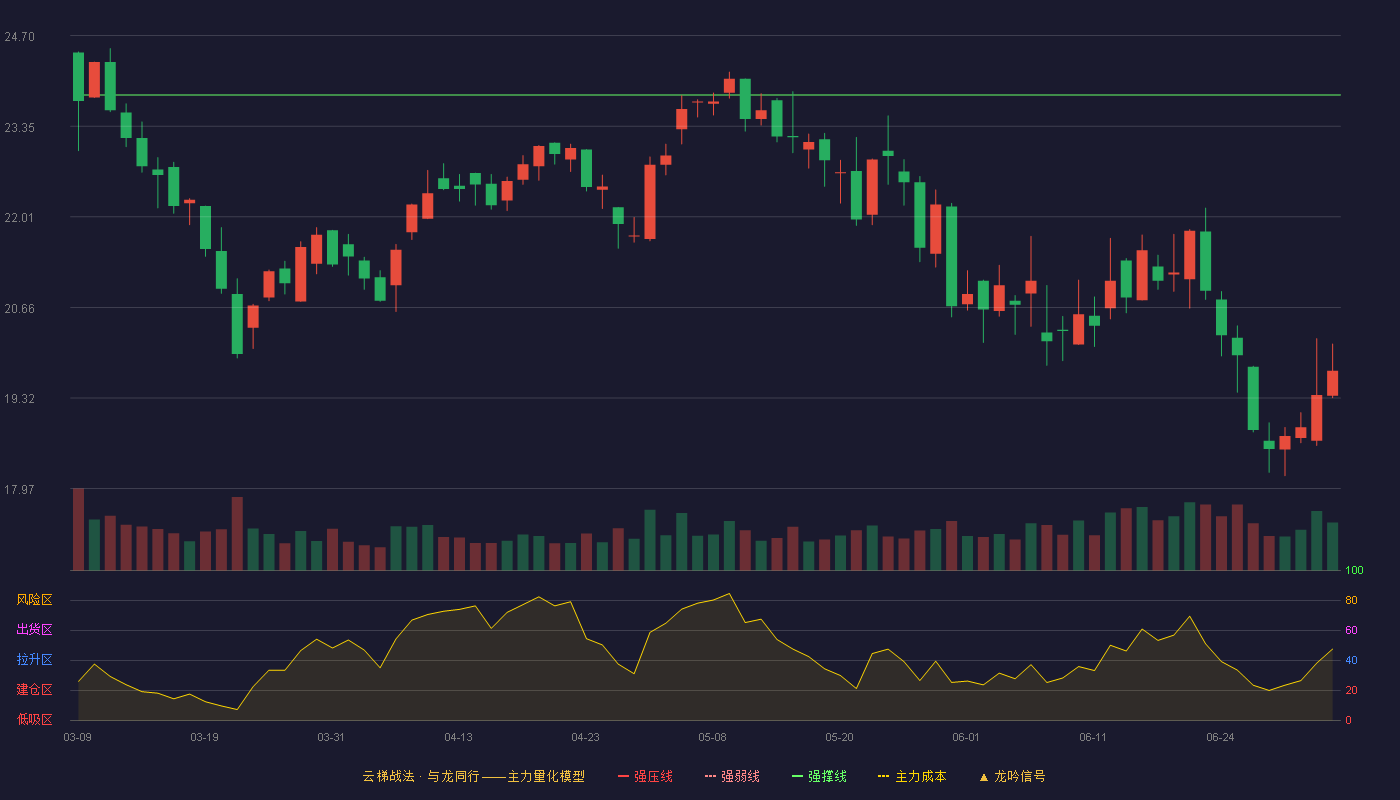Click the red 20 indicator scale value
Viewport: 1400px width, 800px height.
coord(1351,691)
